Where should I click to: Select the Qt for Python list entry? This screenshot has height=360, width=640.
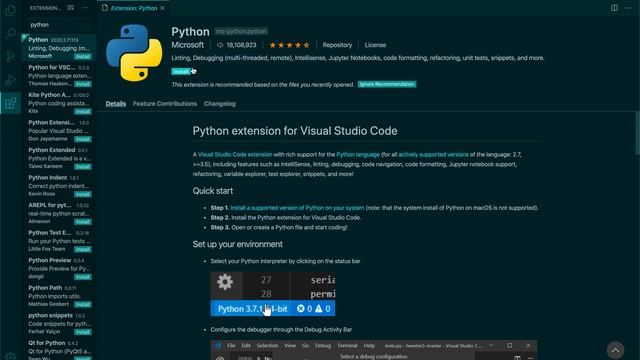click(x=59, y=349)
